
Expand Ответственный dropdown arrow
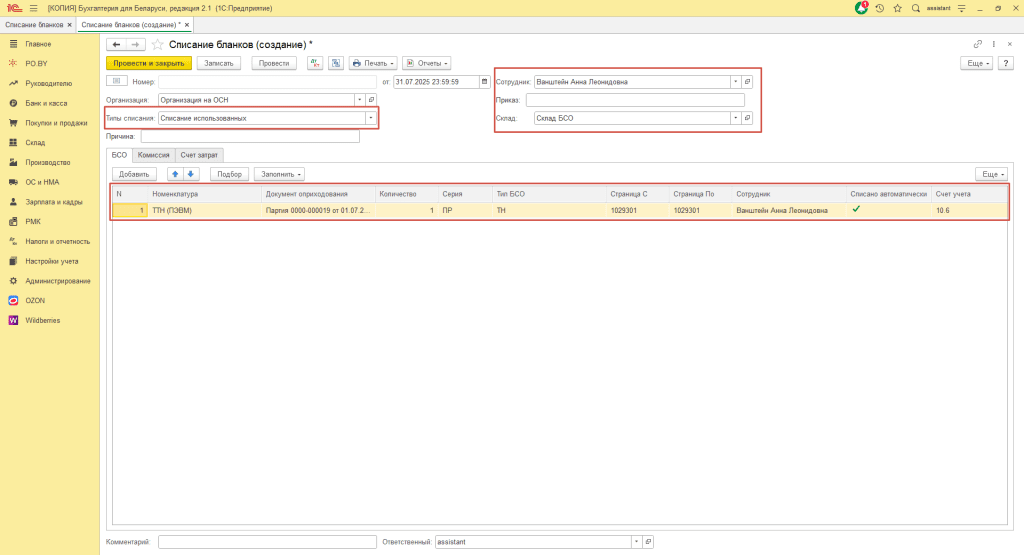(636, 542)
